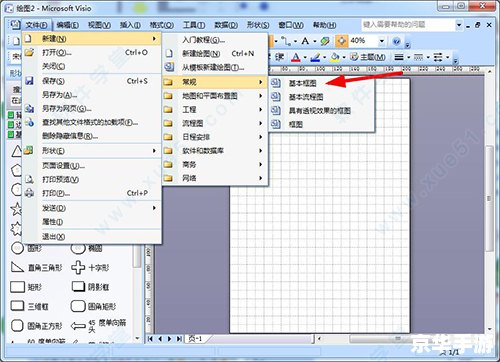Jump to last page with the navigation button
500x362 pixels.
click(x=179, y=339)
